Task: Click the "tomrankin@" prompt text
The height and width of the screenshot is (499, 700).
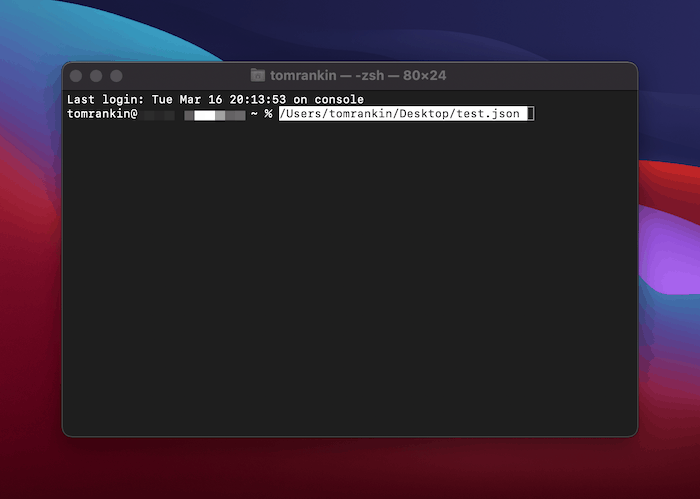Action: click(x=102, y=114)
